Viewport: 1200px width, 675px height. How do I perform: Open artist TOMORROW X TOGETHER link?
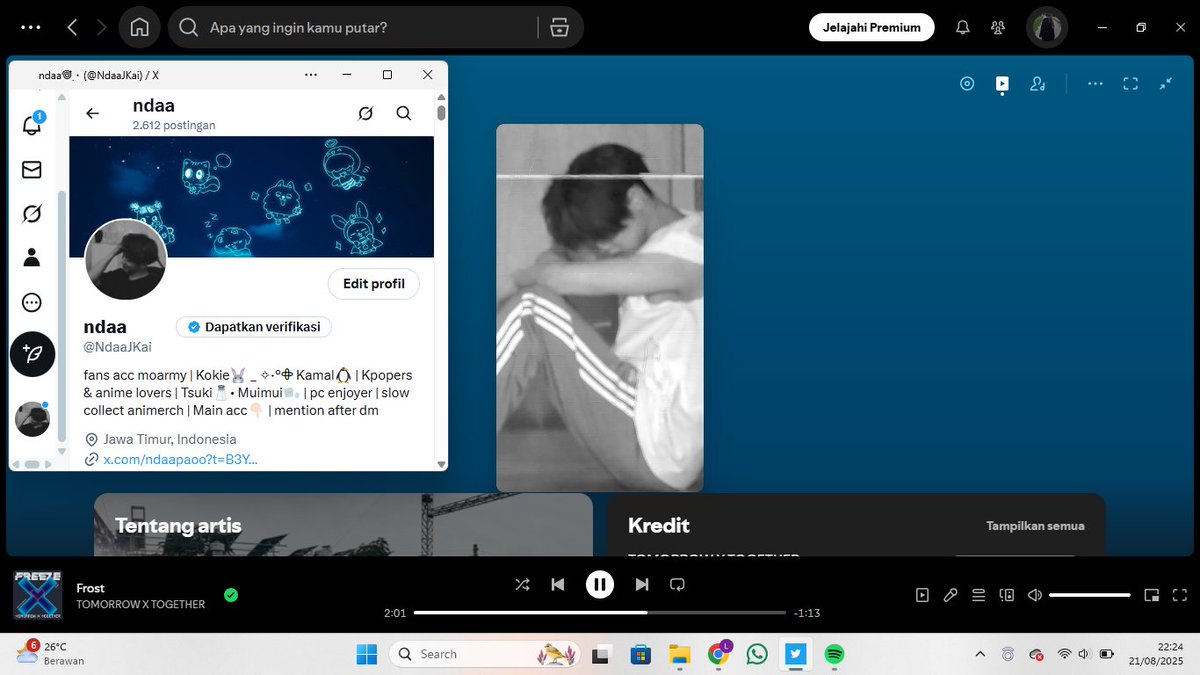pyautogui.click(x=141, y=604)
